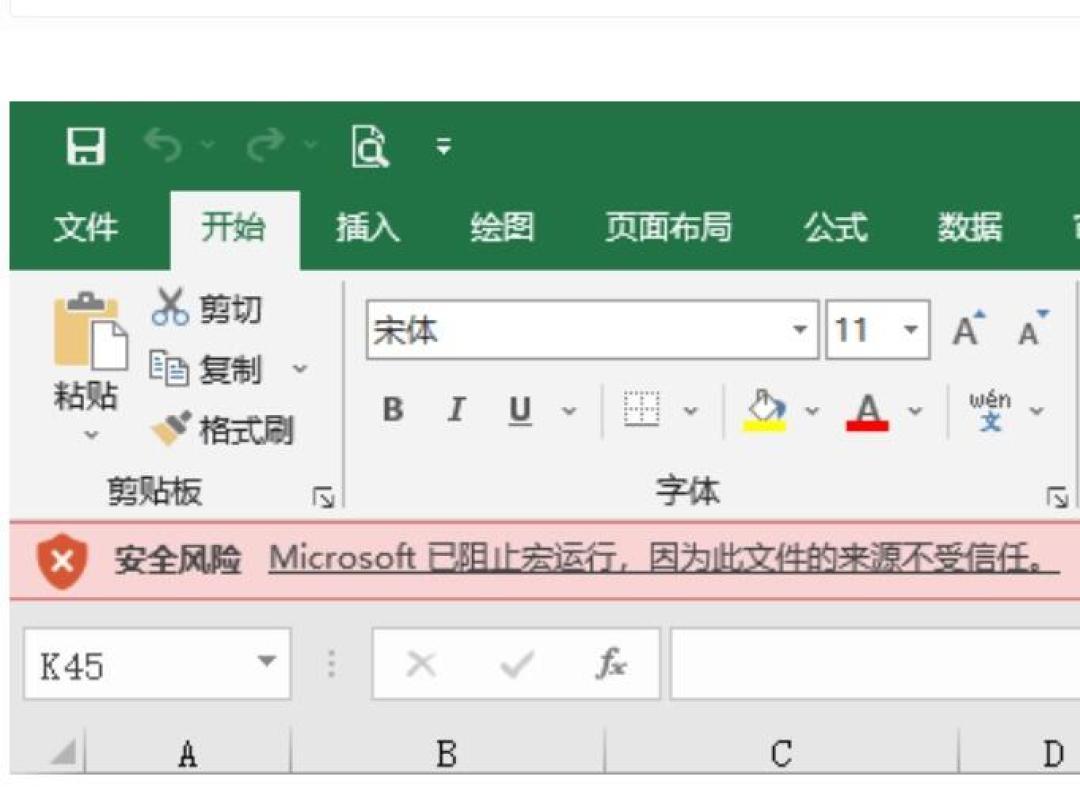Switch to the 开始 ribbon tab
The image size is (1080, 811).
[x=234, y=229]
